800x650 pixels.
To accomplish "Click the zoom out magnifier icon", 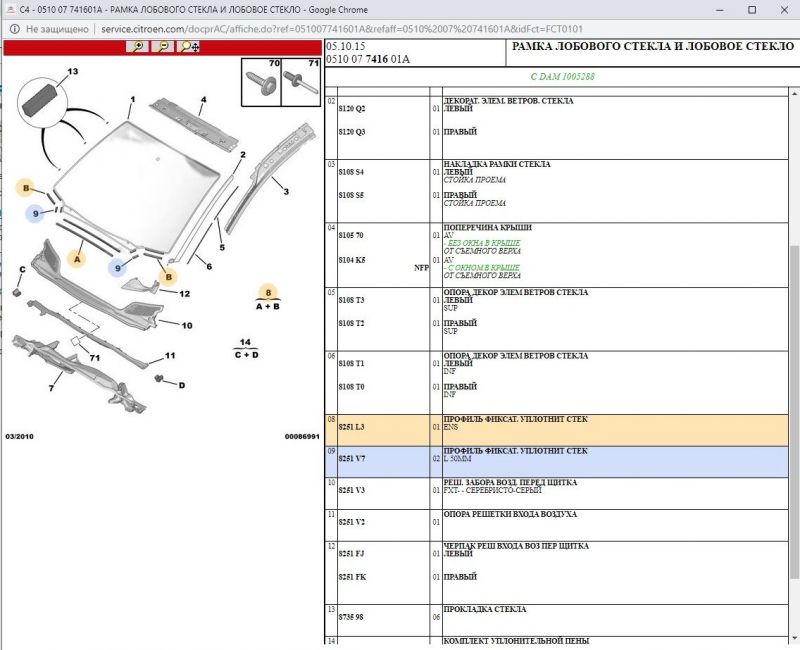I will pos(162,47).
